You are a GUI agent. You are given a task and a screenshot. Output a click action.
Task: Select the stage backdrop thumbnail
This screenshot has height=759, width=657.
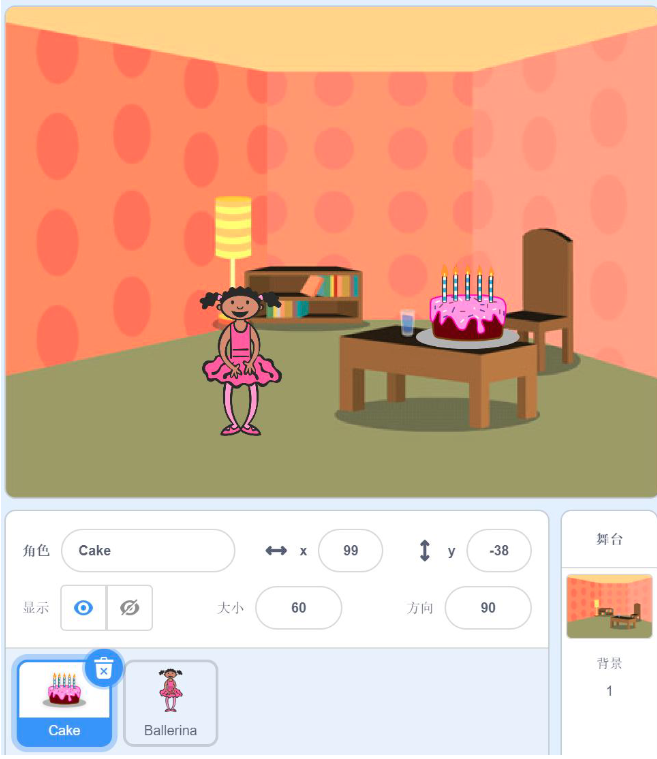610,606
